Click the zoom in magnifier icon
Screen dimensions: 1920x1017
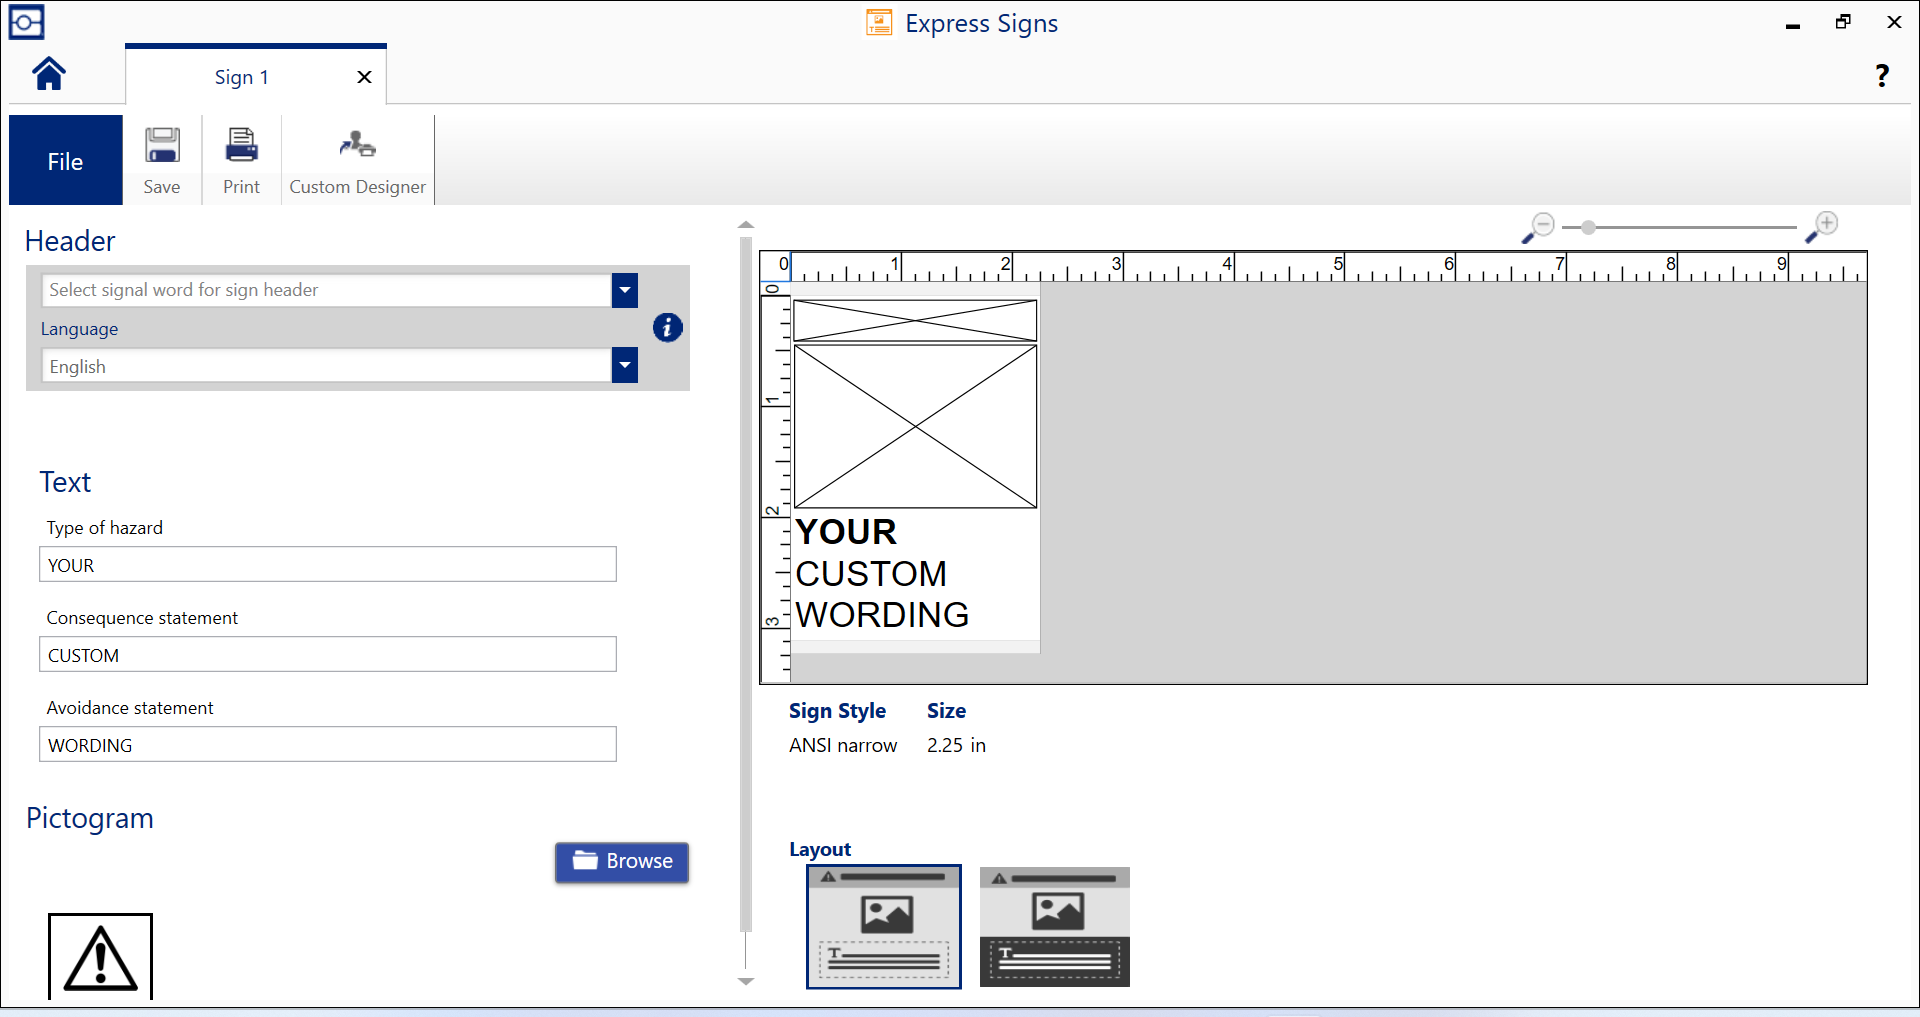click(1823, 227)
